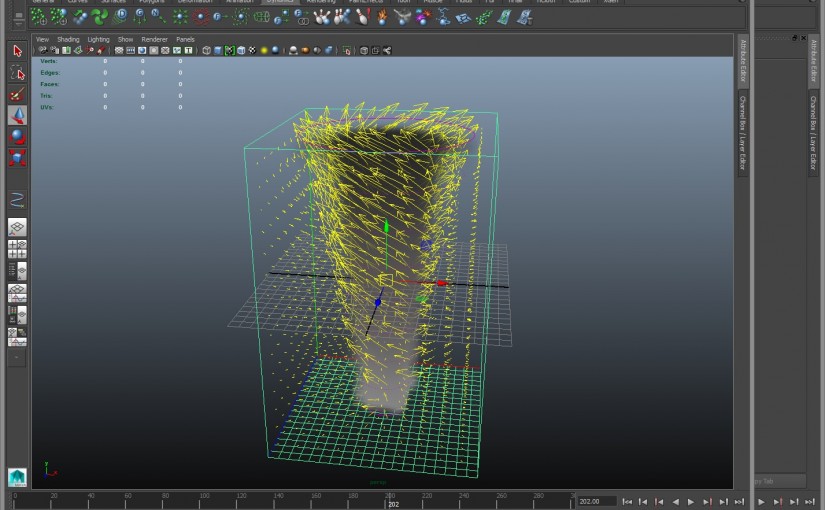Toggle use all lights yellow bulb icon
The image size is (825, 510).
[264, 51]
